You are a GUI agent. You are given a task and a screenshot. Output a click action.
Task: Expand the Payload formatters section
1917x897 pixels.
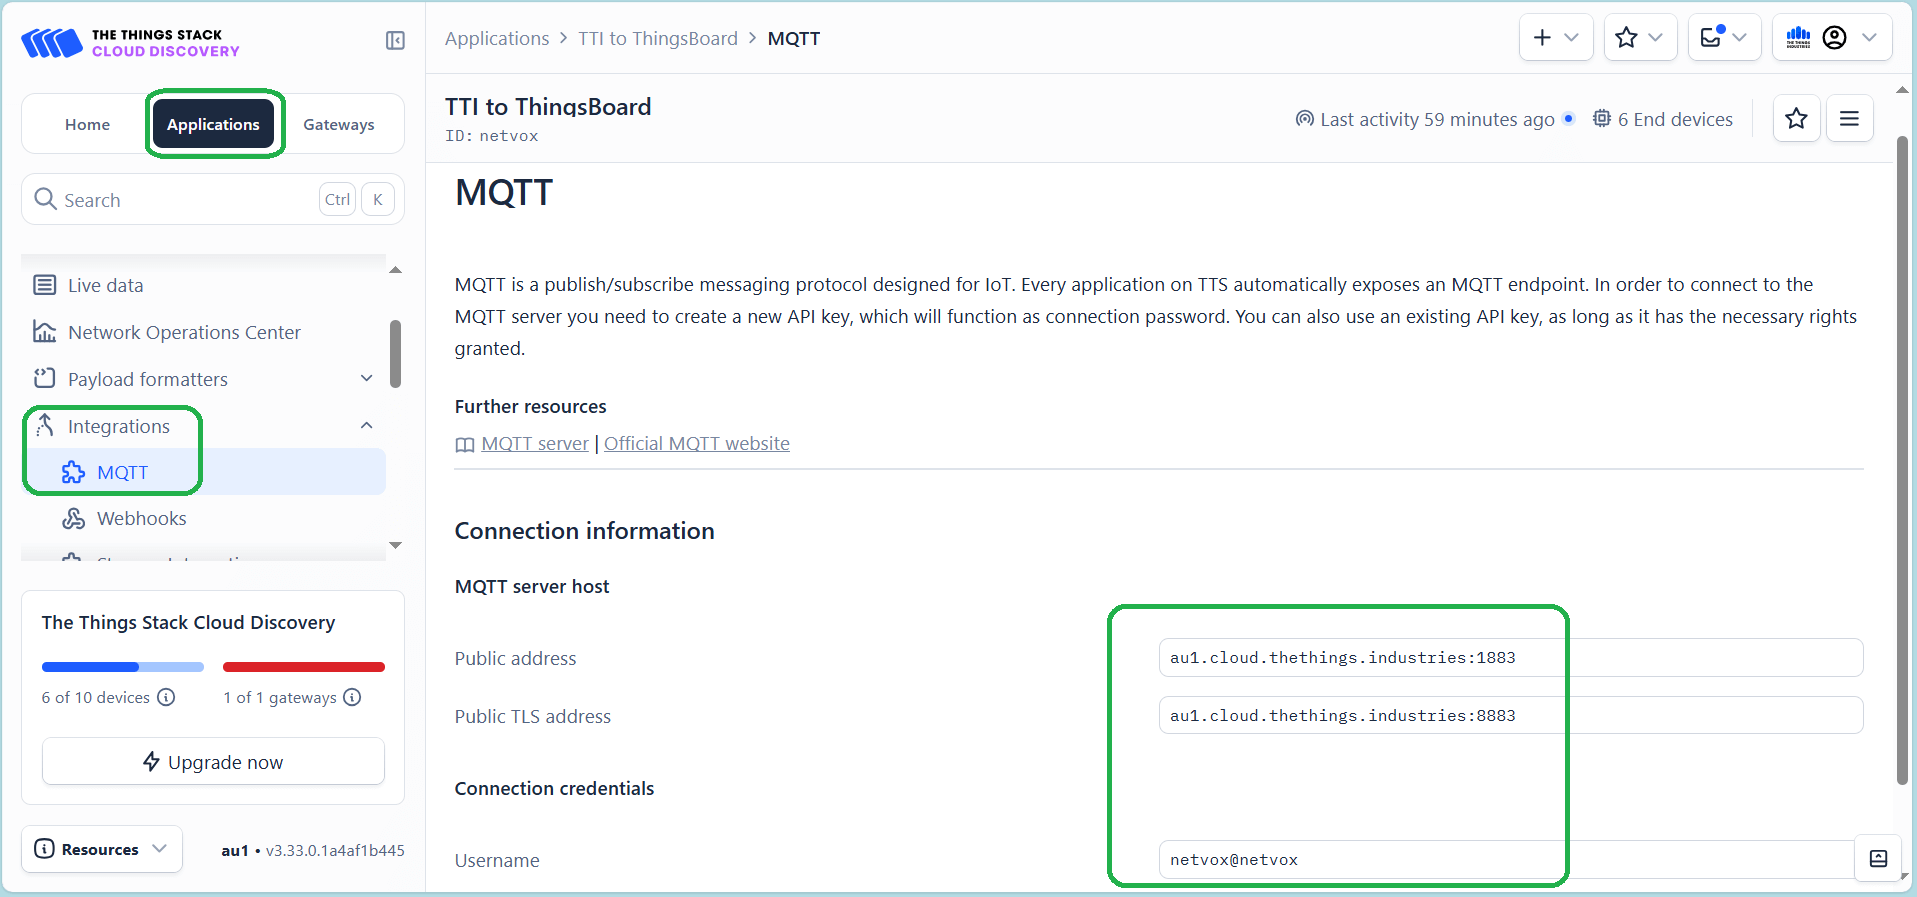point(366,379)
